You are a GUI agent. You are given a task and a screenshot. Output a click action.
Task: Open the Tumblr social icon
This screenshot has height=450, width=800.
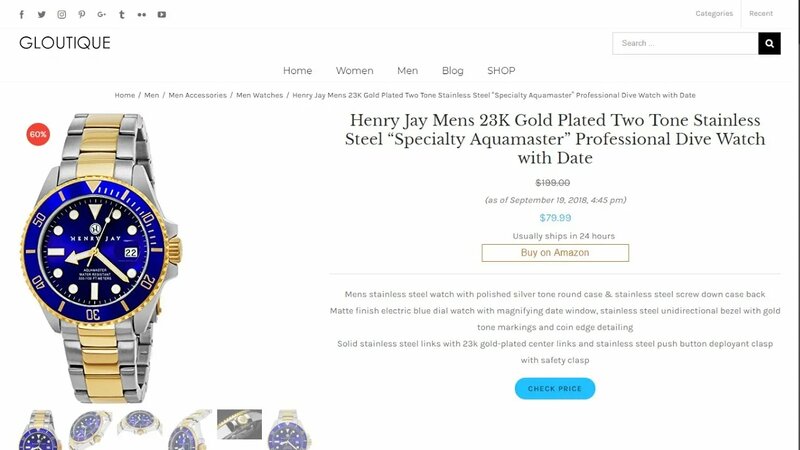[121, 14]
